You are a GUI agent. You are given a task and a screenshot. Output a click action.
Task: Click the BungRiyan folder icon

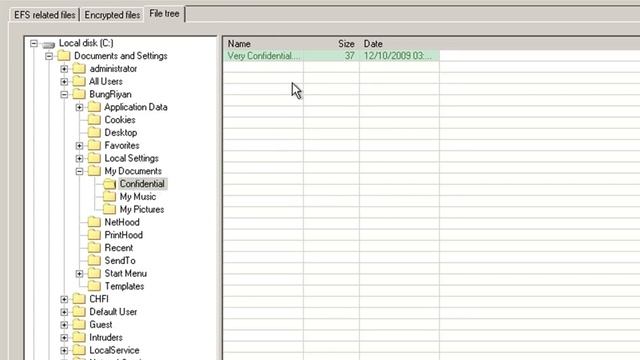pos(79,94)
